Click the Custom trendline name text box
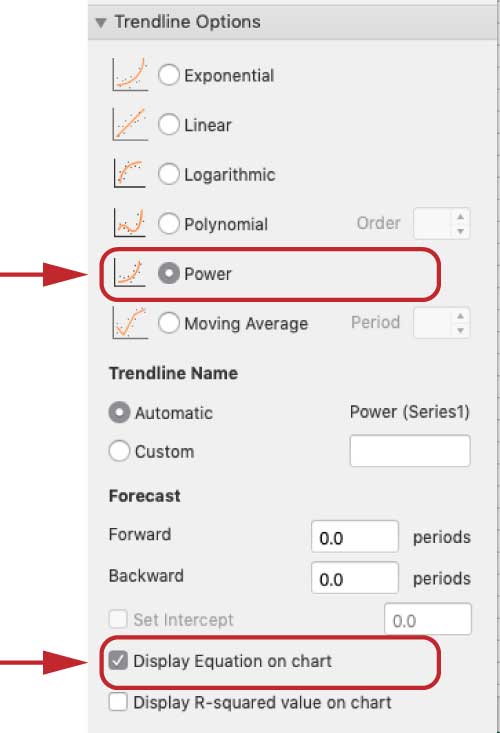 point(410,451)
